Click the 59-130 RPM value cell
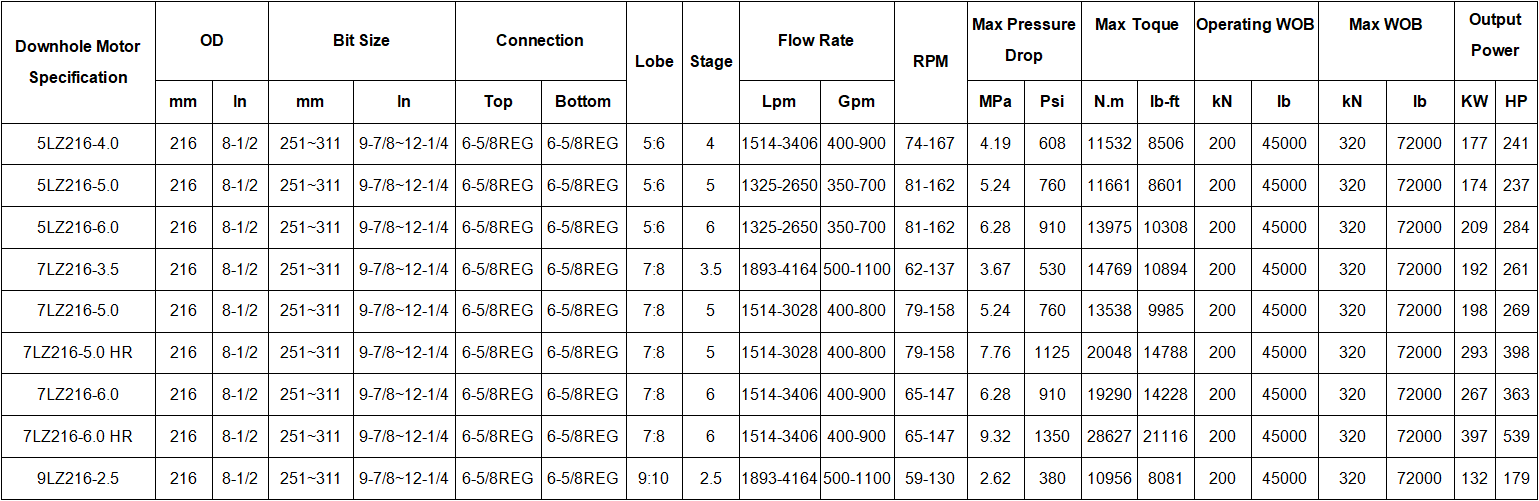The width and height of the screenshot is (1539, 501). [930, 478]
